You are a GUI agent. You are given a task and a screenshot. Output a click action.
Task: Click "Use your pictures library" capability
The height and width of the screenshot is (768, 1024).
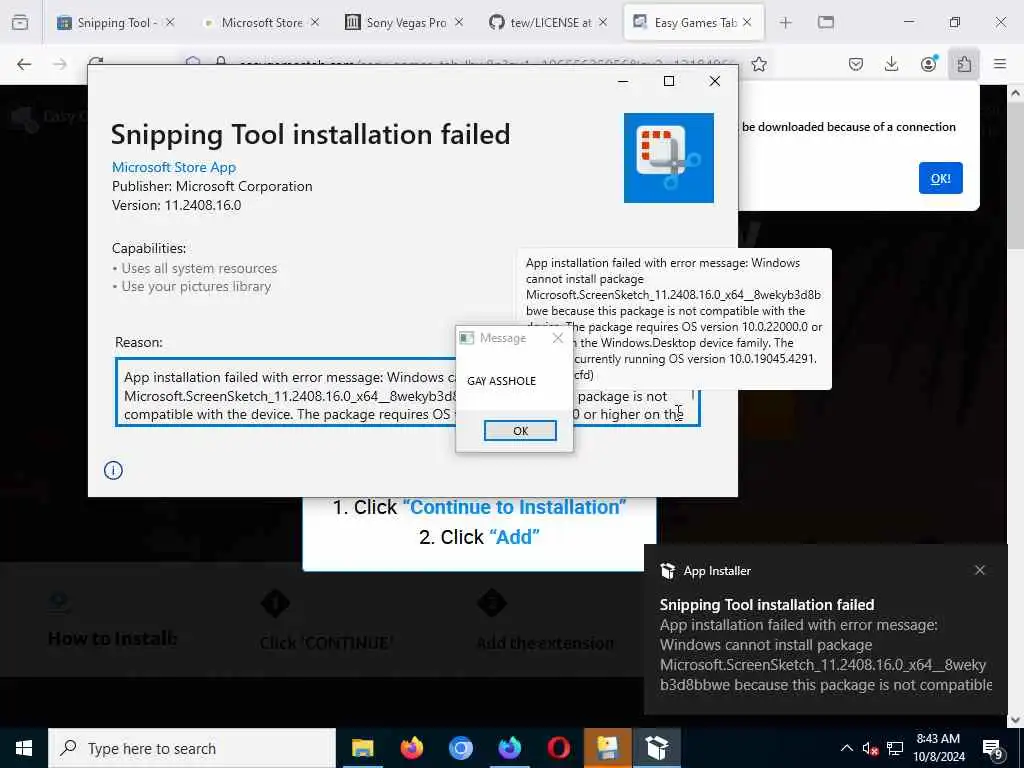click(196, 287)
